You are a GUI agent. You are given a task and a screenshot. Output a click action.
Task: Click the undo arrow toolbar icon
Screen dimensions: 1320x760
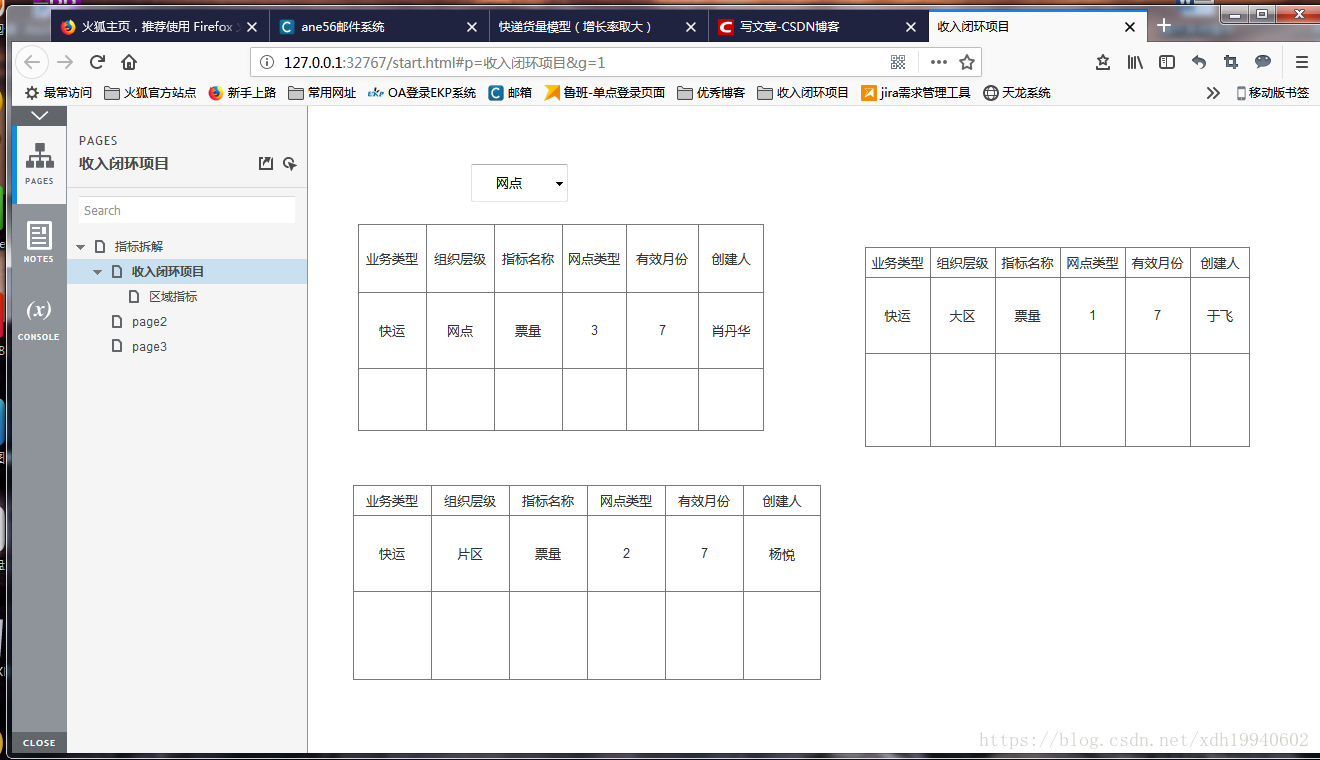(x=1199, y=62)
